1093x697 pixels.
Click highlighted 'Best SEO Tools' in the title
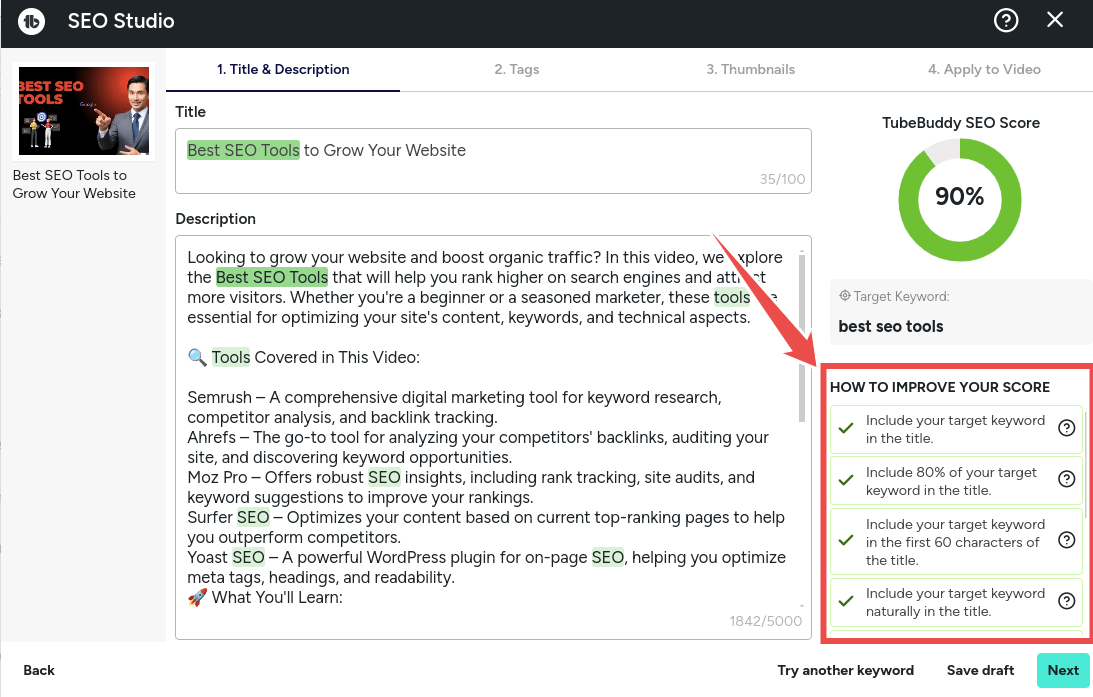pos(243,151)
